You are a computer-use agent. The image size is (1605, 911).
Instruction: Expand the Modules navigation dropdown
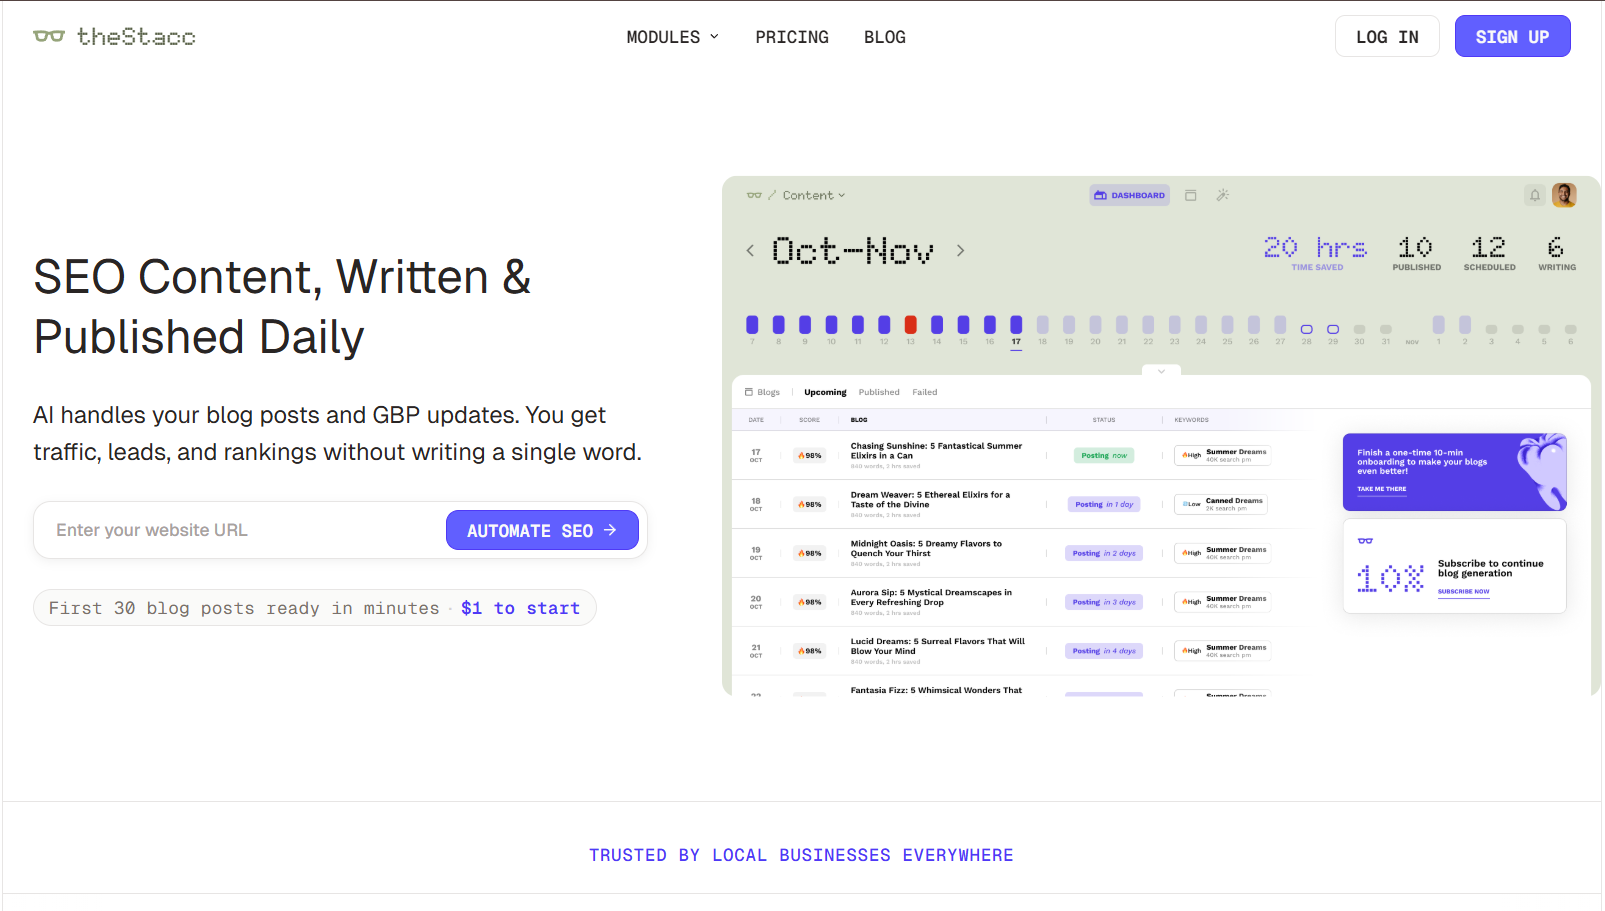click(671, 37)
